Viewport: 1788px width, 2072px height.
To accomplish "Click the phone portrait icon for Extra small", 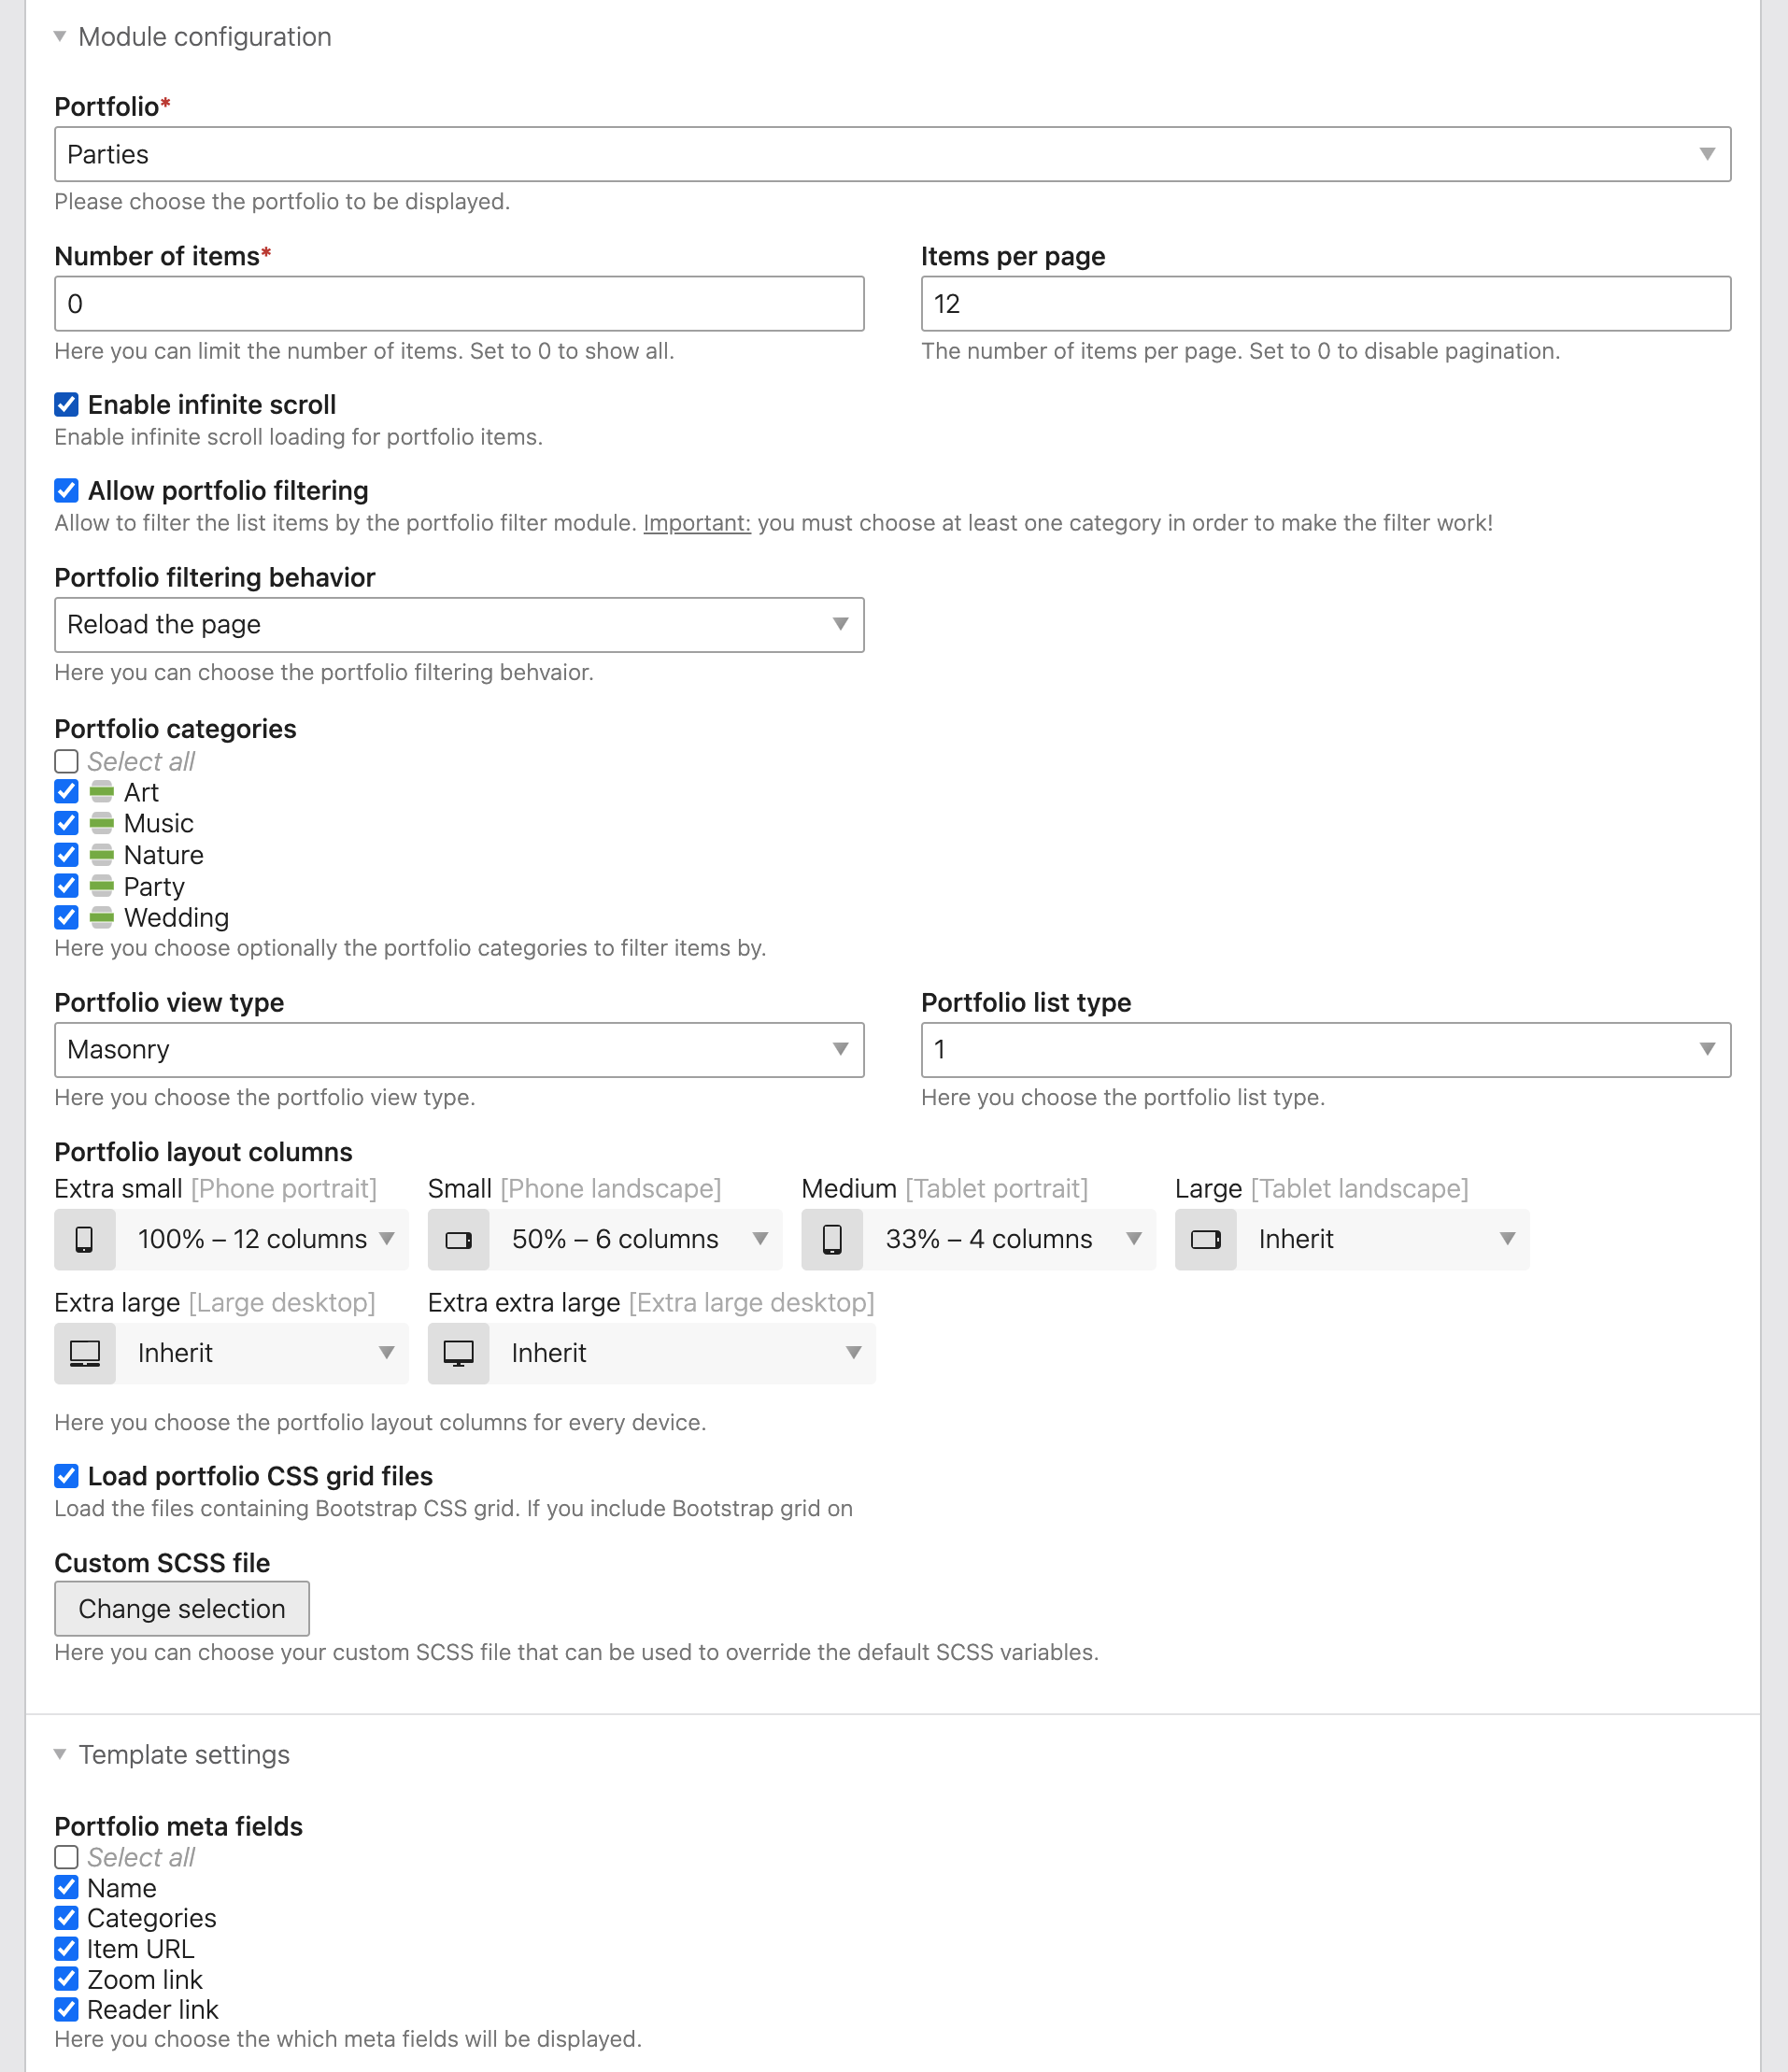I will 85,1239.
